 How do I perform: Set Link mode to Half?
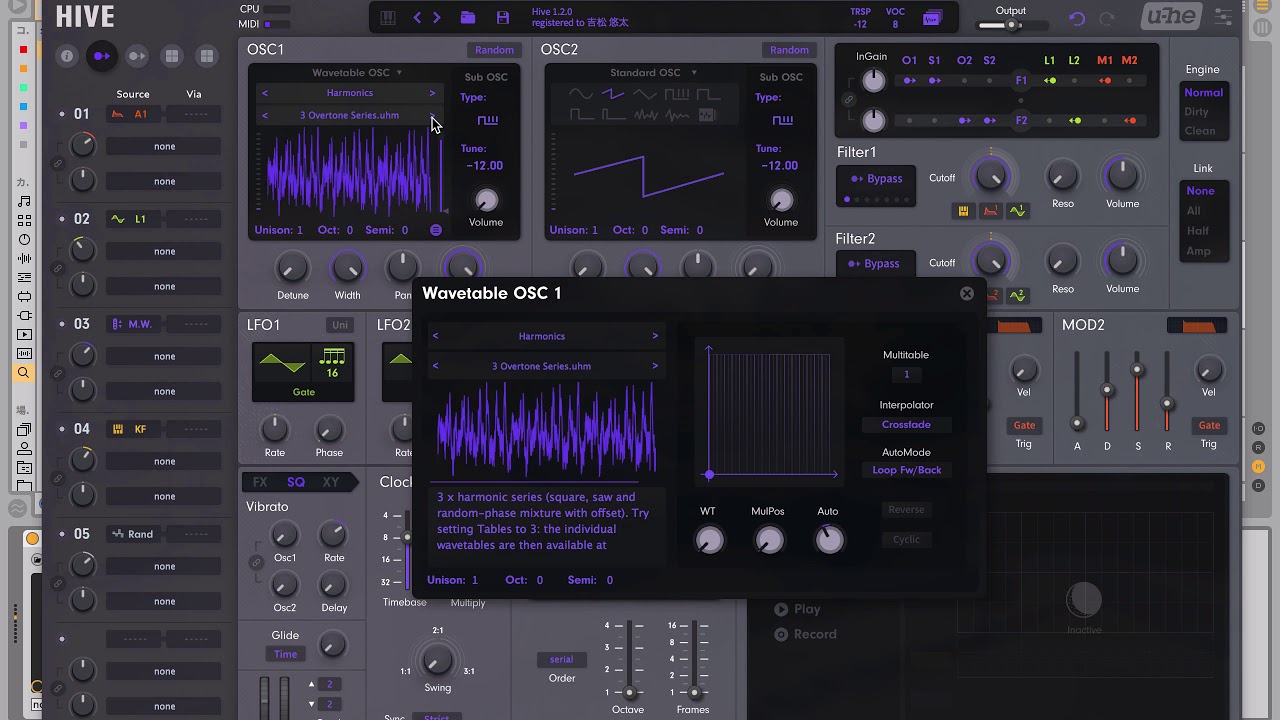click(1197, 231)
